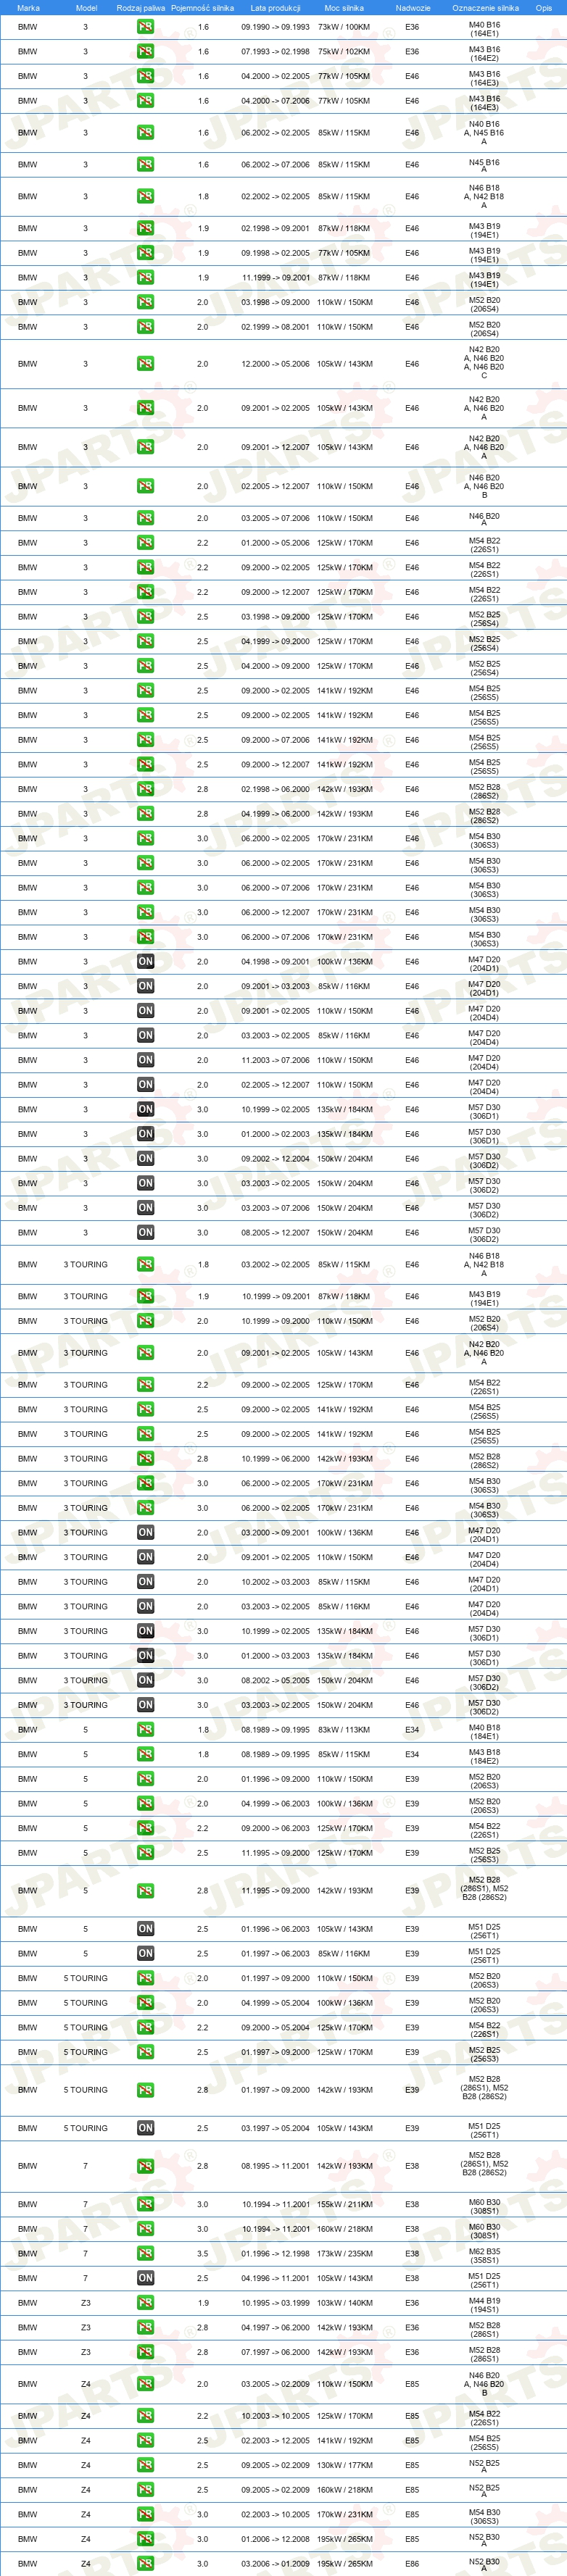This screenshot has width=567, height=2576.
Task: Select petrol icon in 5 series 01.1996 -> 09.2000 row
Action: [145, 1779]
